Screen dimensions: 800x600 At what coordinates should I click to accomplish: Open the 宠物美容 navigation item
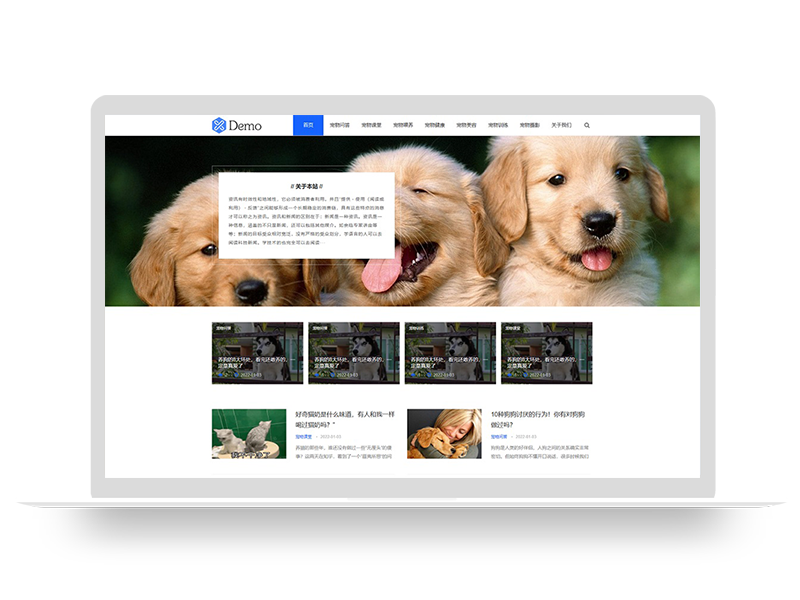point(467,126)
